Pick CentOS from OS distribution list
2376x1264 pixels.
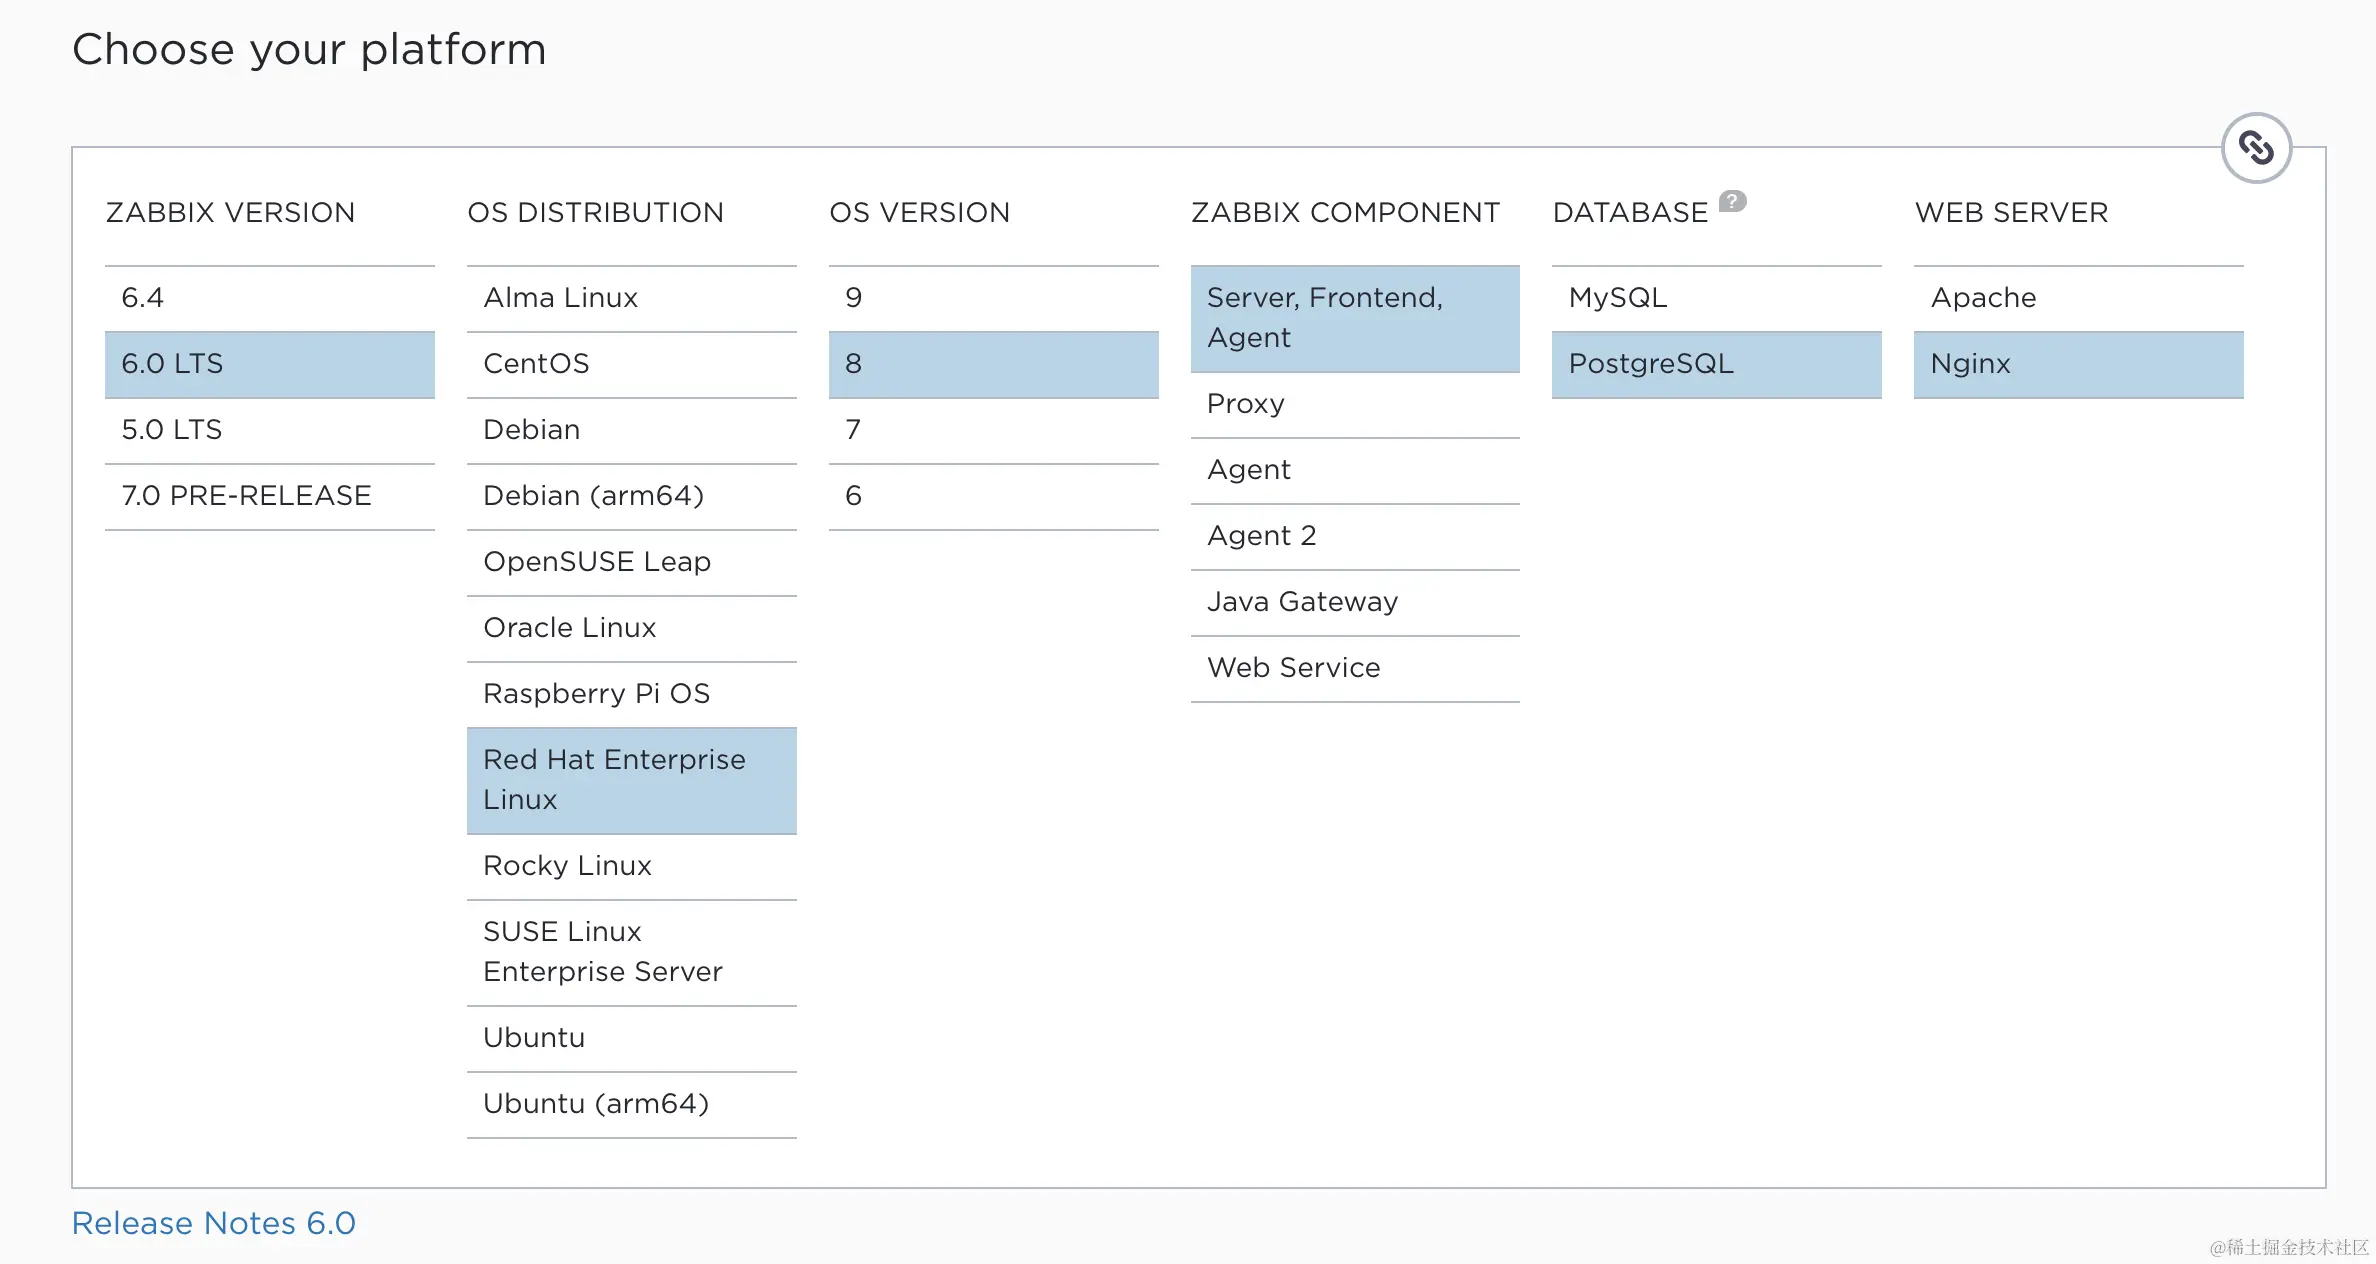point(631,364)
